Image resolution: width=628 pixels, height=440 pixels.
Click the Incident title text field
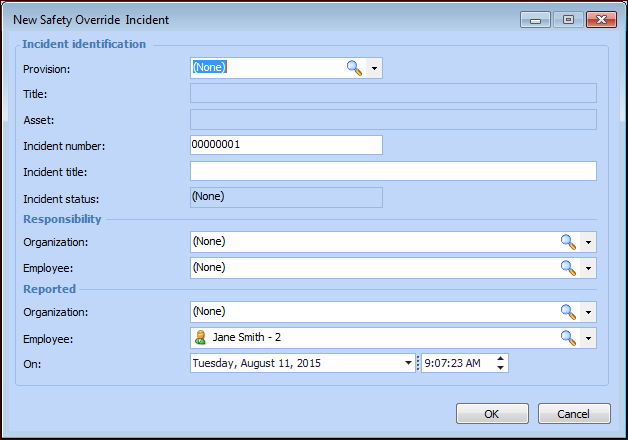pos(393,171)
